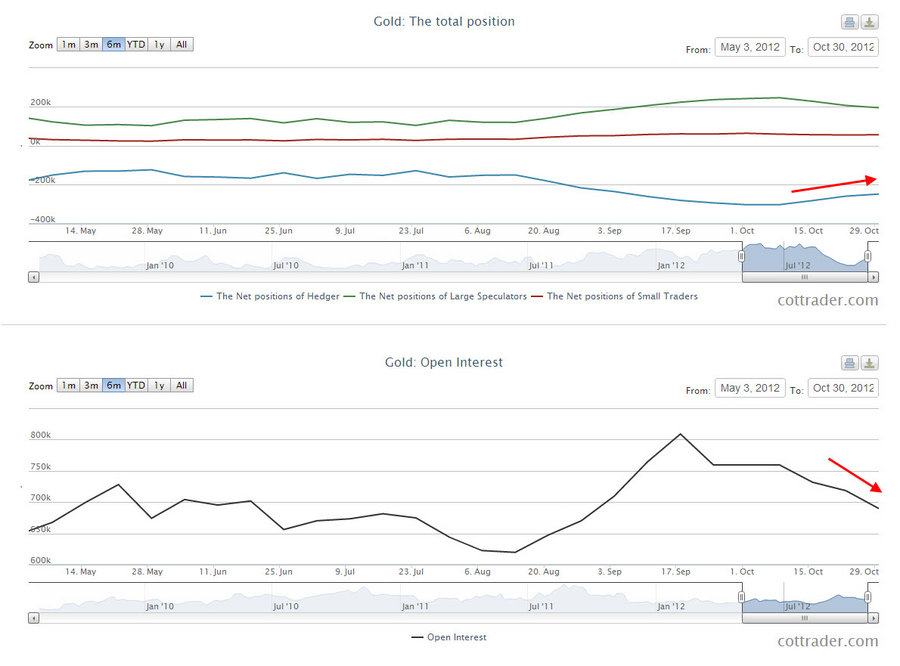Screen dimensions: 900x666
Task: Click the Jan '12 area of the bottom navigator
Action: (673, 605)
